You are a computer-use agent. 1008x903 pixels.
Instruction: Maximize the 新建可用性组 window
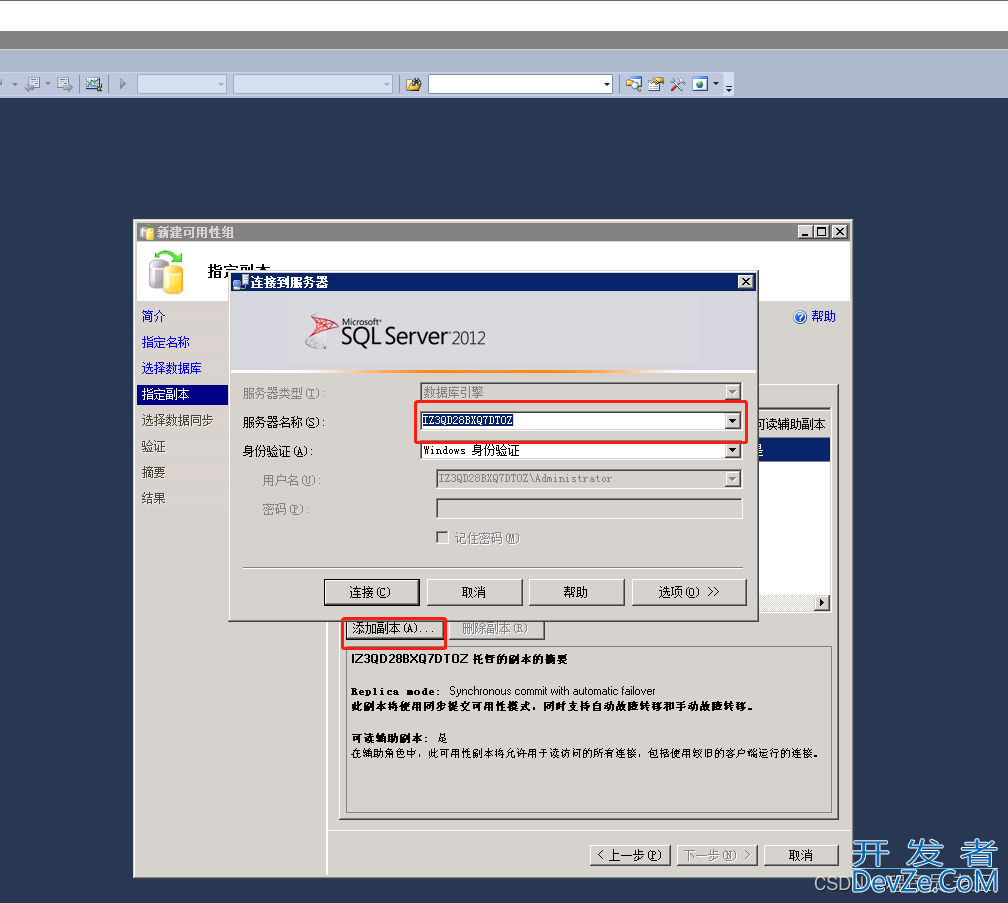point(822,231)
